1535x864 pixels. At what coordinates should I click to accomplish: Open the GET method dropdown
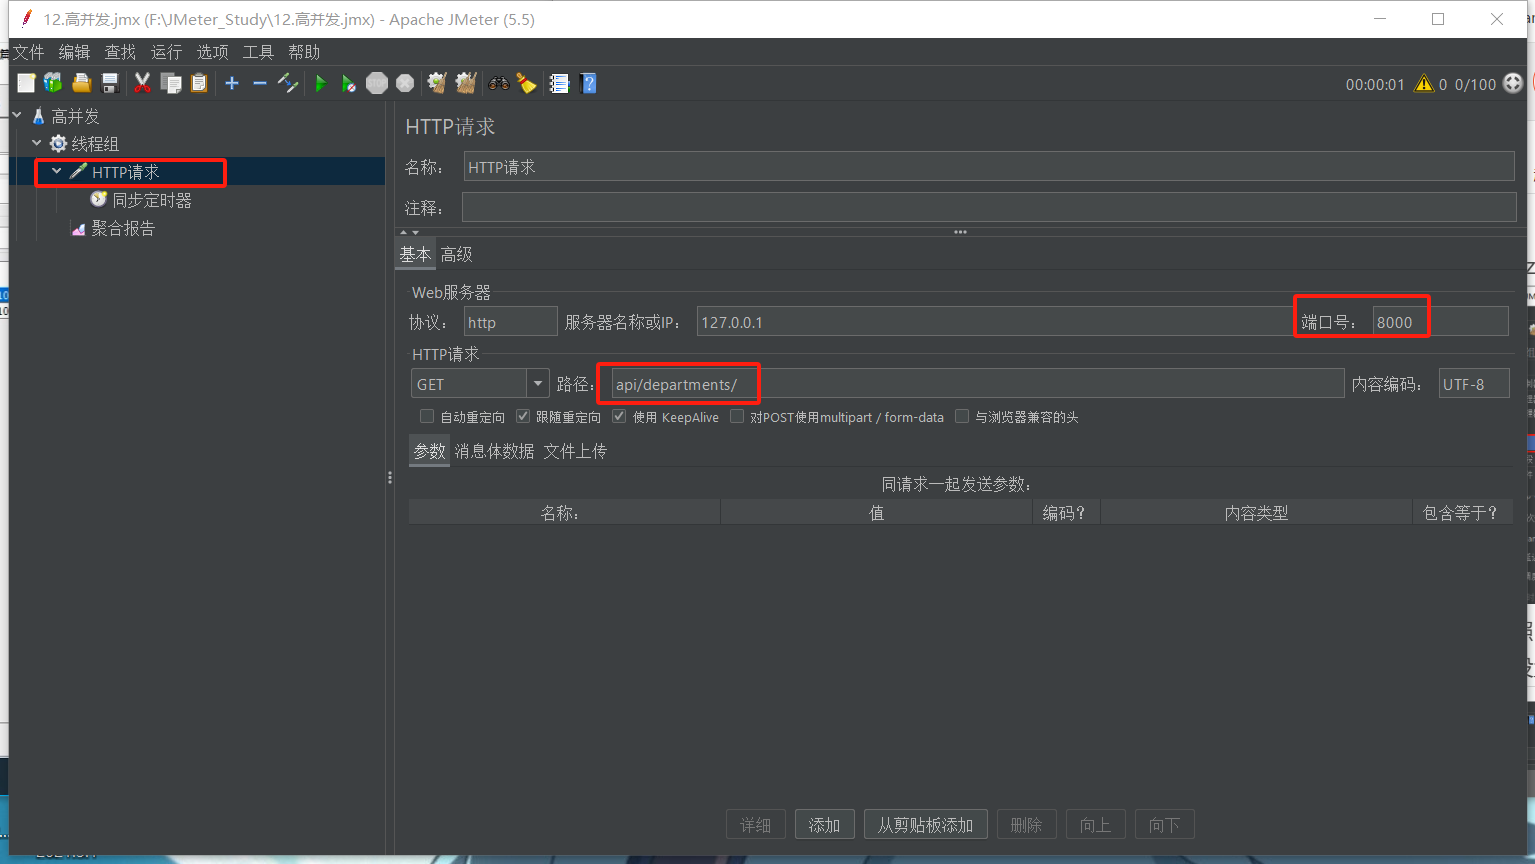pos(538,383)
